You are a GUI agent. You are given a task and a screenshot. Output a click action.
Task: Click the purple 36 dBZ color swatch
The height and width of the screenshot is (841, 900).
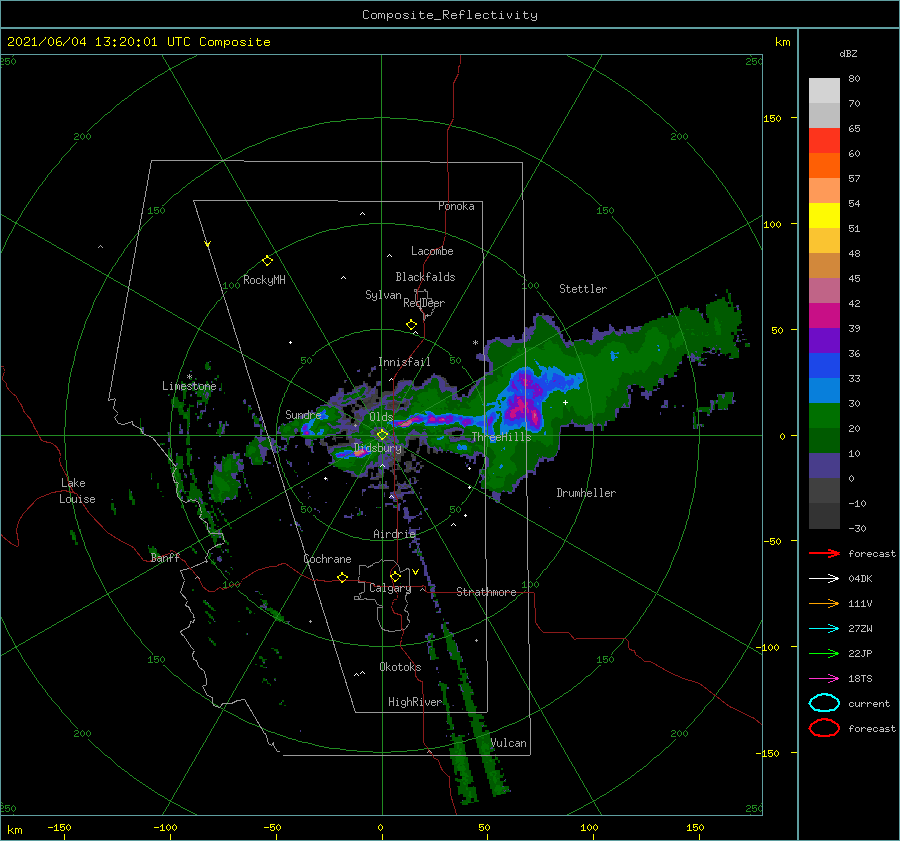(824, 341)
